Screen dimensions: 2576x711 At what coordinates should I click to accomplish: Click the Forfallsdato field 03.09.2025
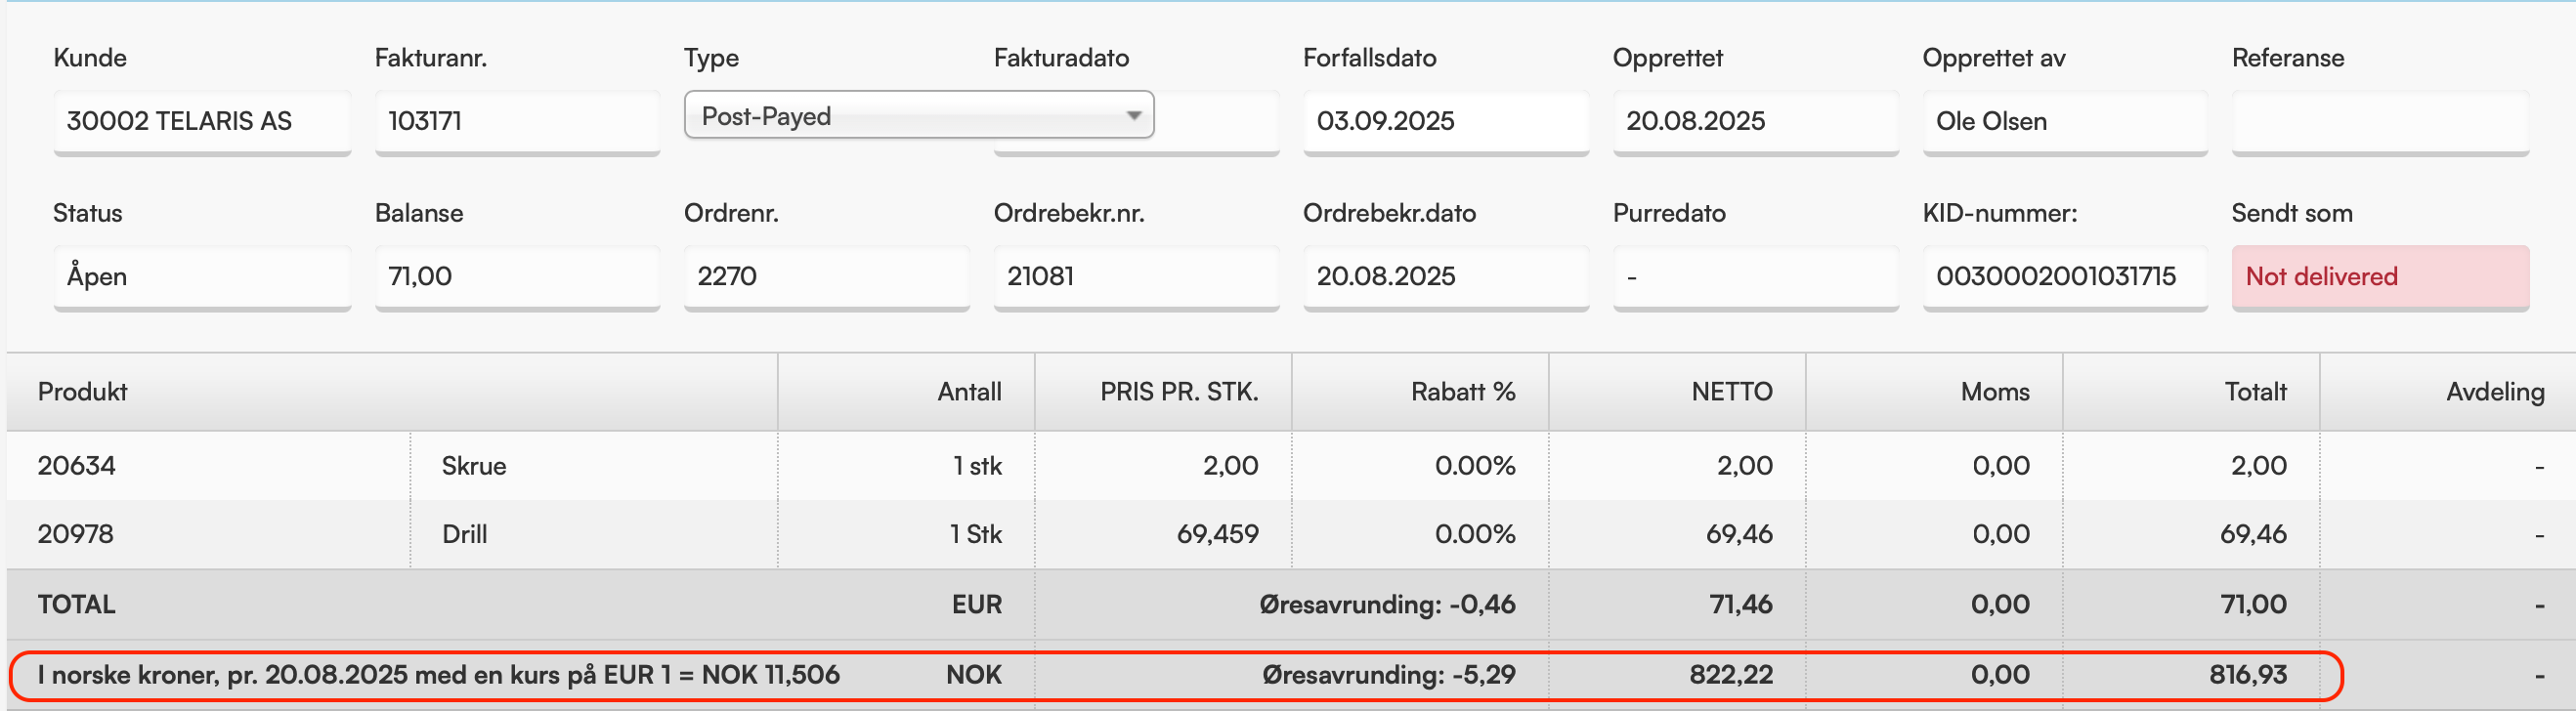(x=1444, y=121)
